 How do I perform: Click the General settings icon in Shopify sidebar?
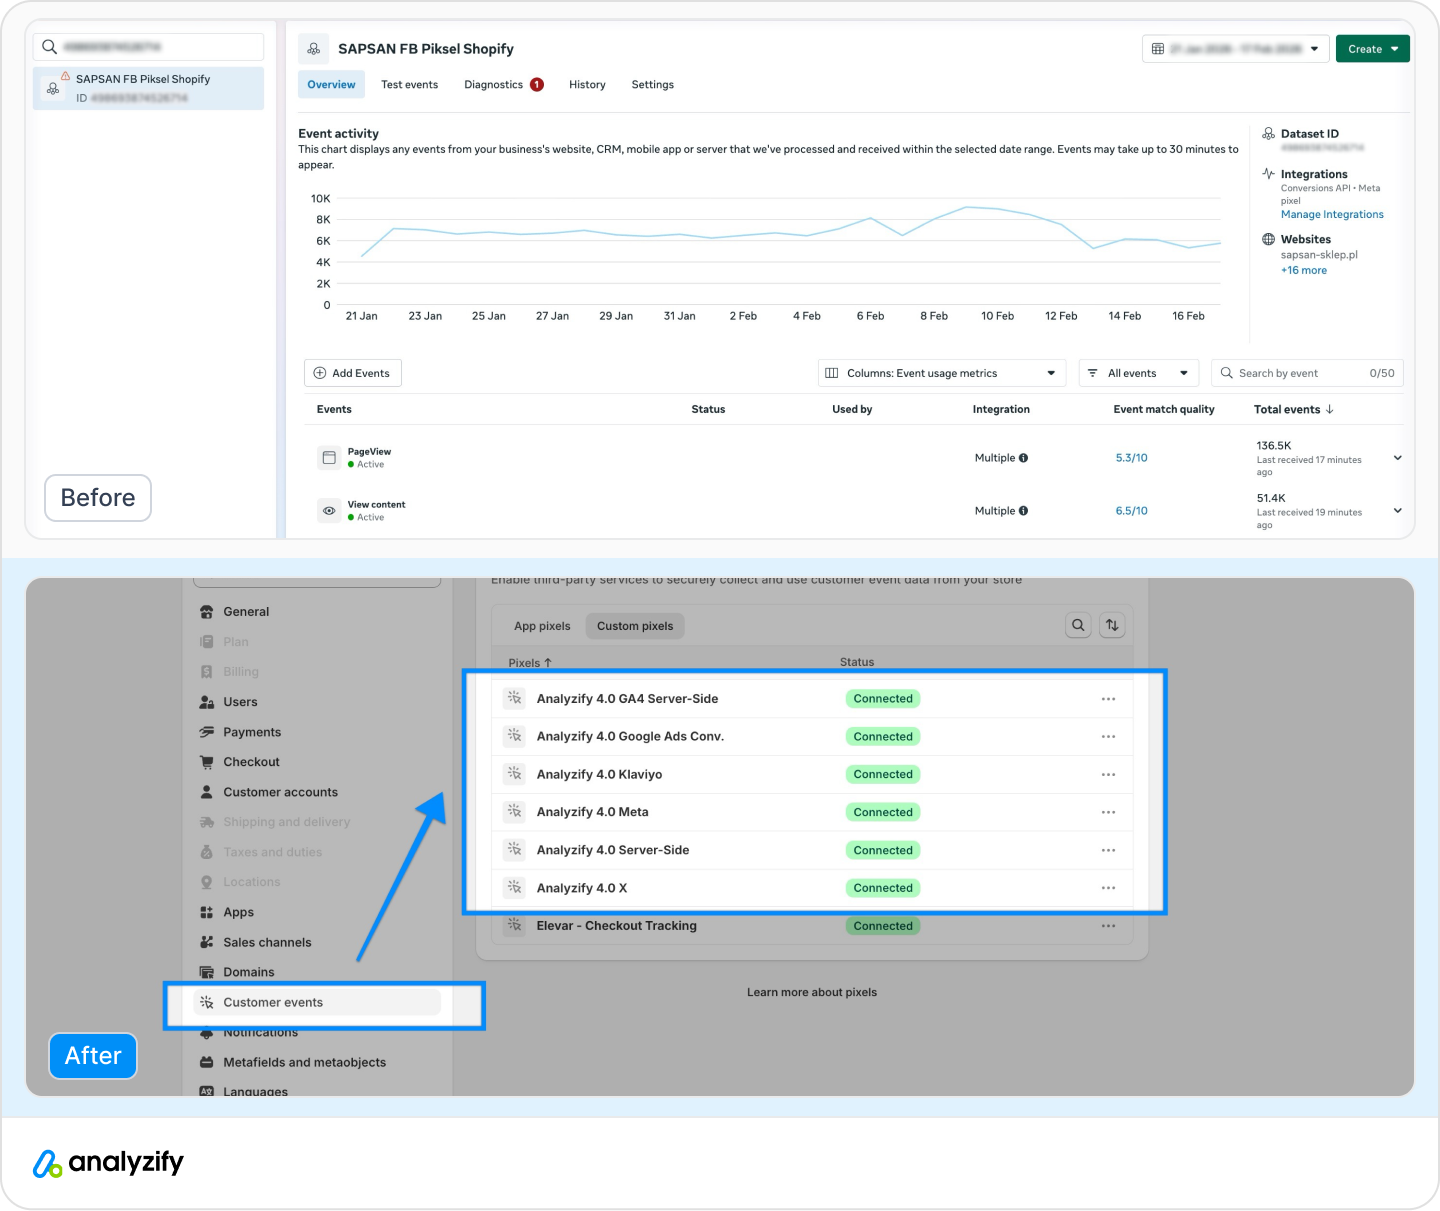207,612
